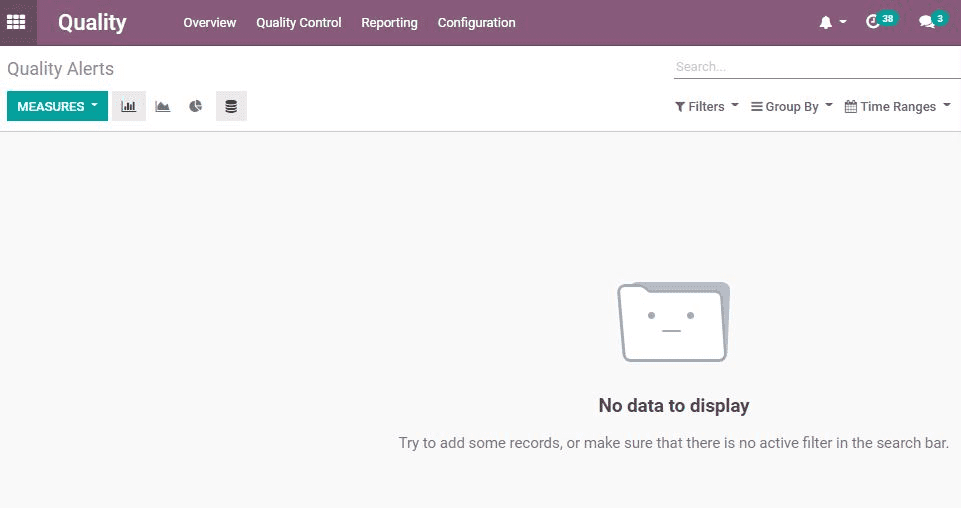Expand the Measures dropdown
961x508 pixels.
click(x=58, y=106)
